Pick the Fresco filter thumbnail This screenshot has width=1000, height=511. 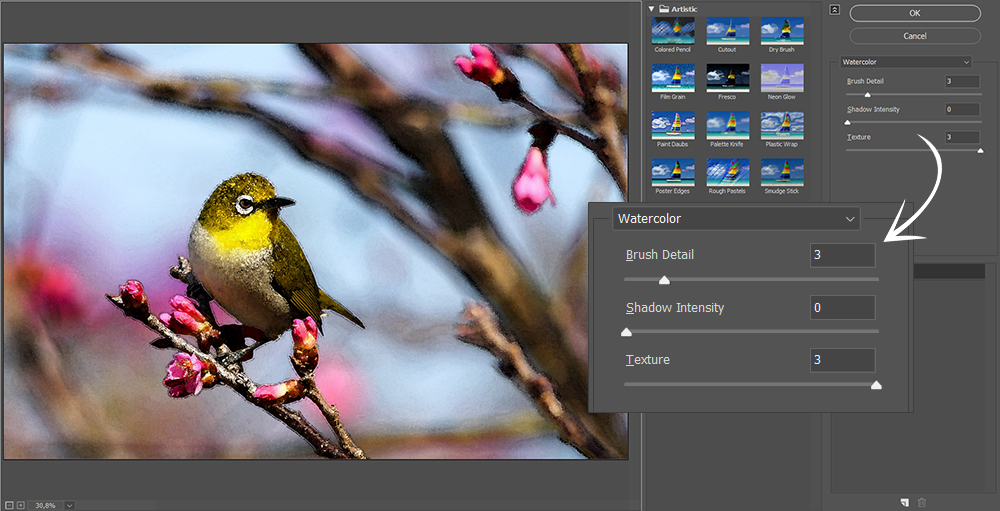(x=728, y=78)
